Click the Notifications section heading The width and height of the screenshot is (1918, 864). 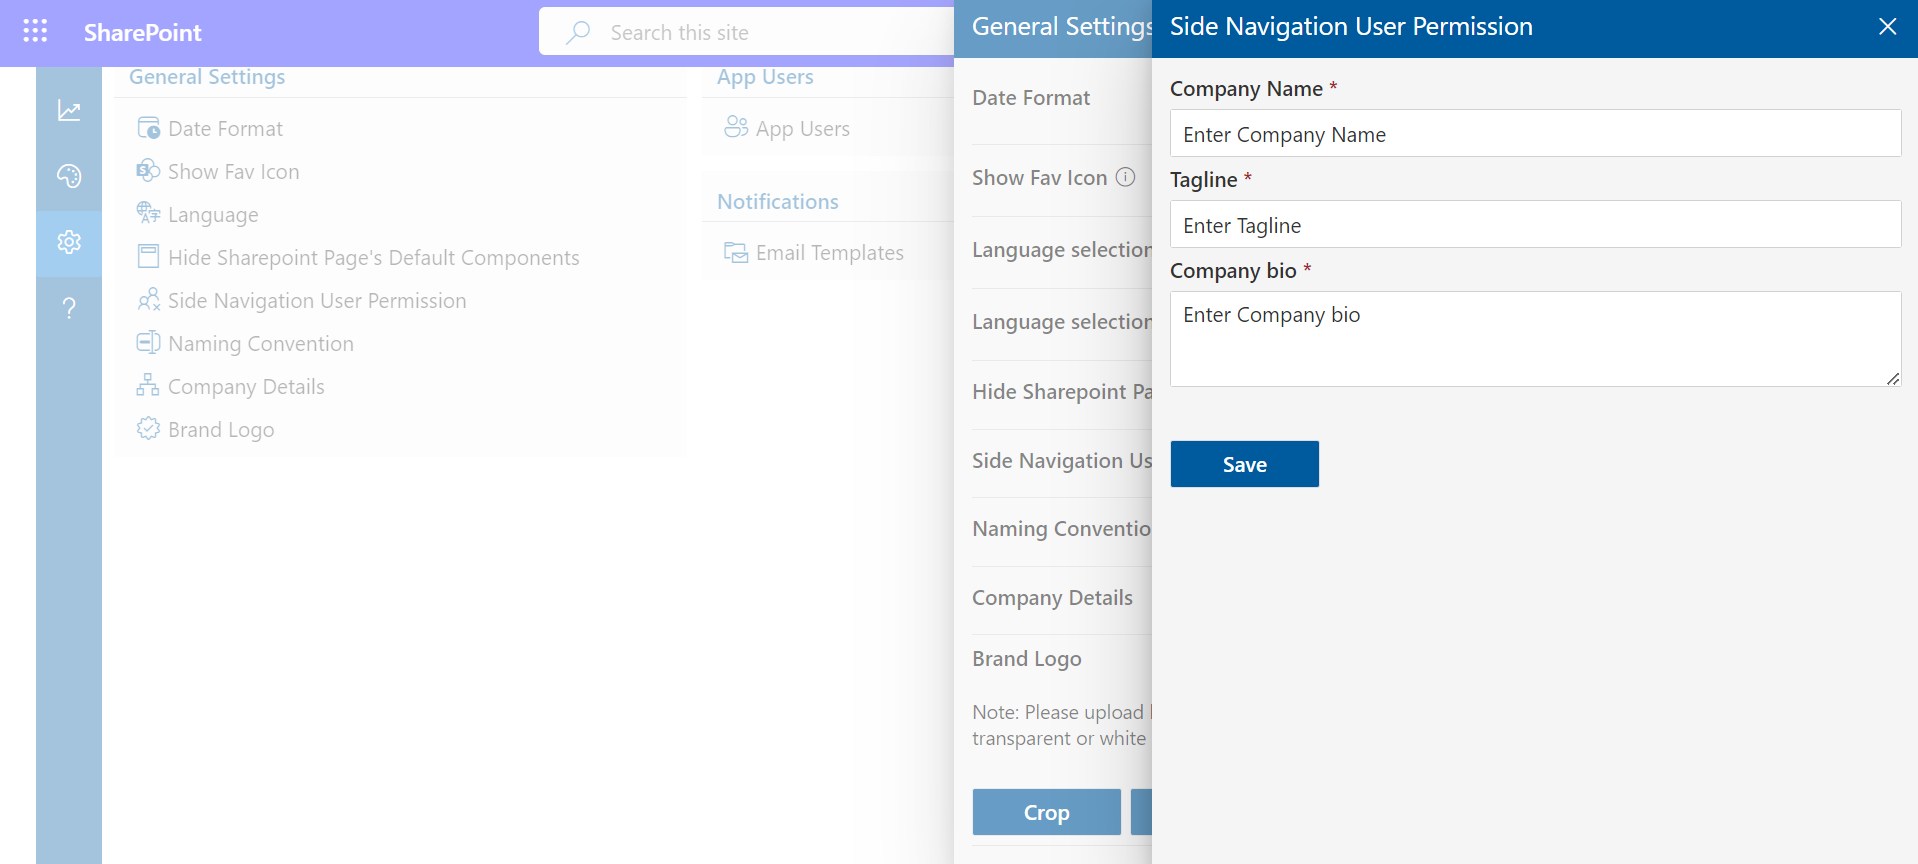pyautogui.click(x=778, y=202)
